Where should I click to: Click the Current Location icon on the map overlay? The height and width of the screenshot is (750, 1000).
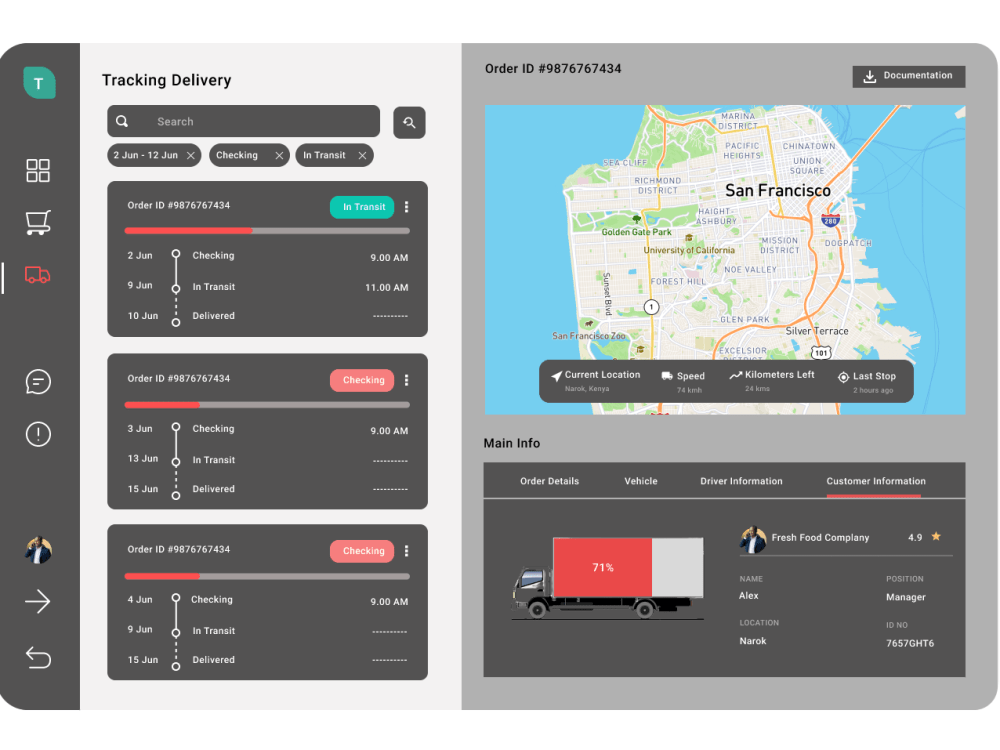558,374
